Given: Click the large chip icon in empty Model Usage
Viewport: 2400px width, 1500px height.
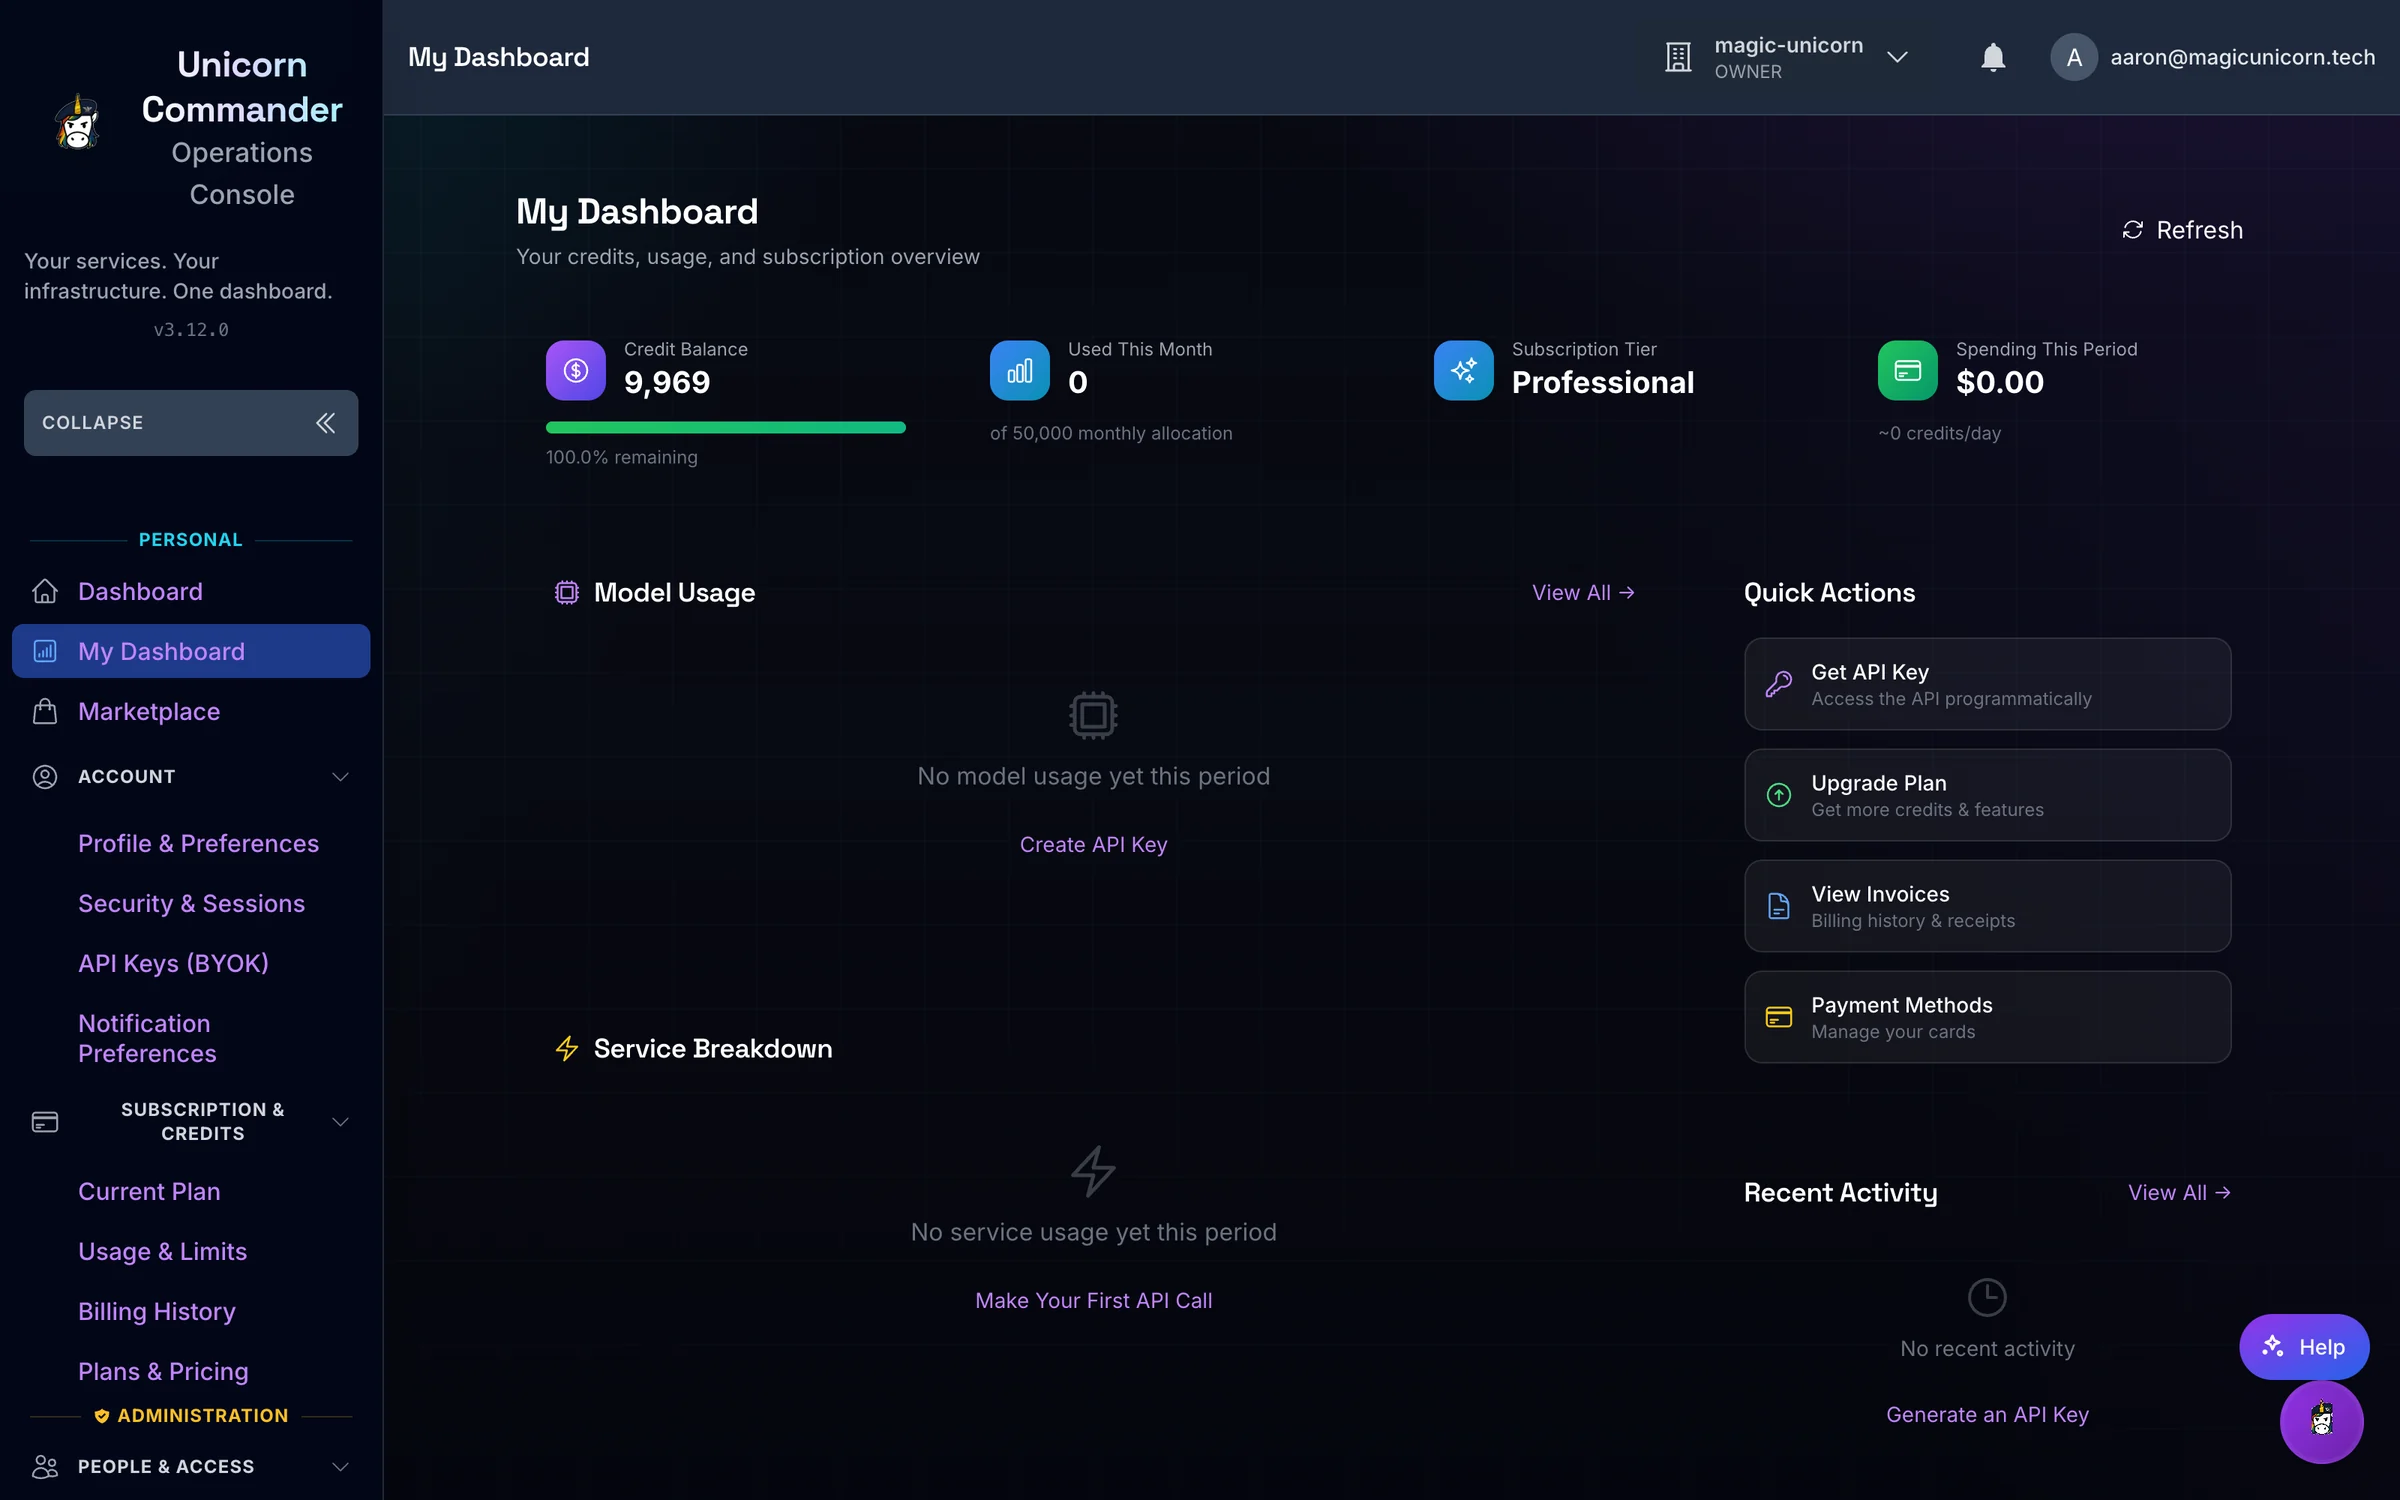Looking at the screenshot, I should pyautogui.click(x=1093, y=716).
